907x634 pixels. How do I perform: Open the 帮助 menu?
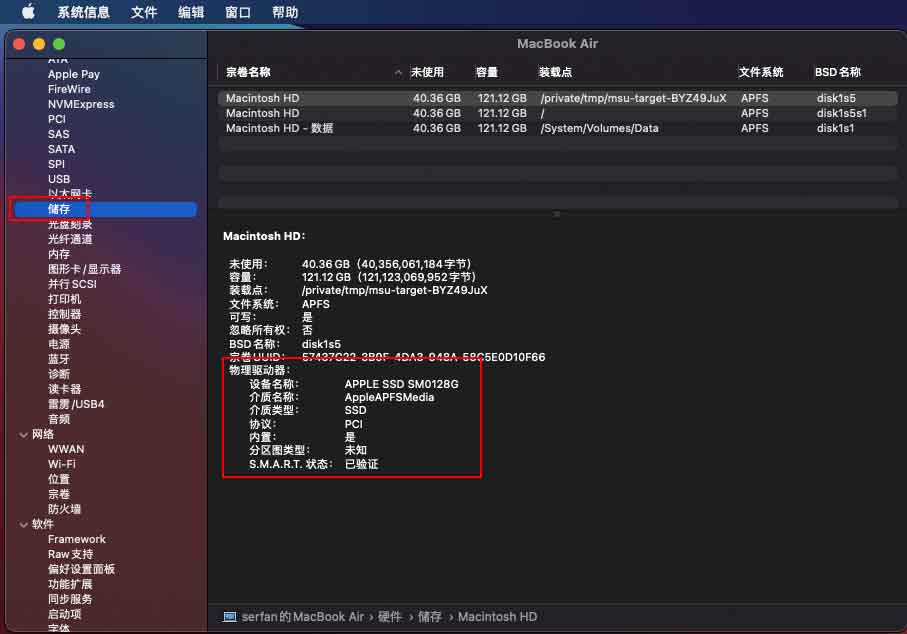(285, 12)
